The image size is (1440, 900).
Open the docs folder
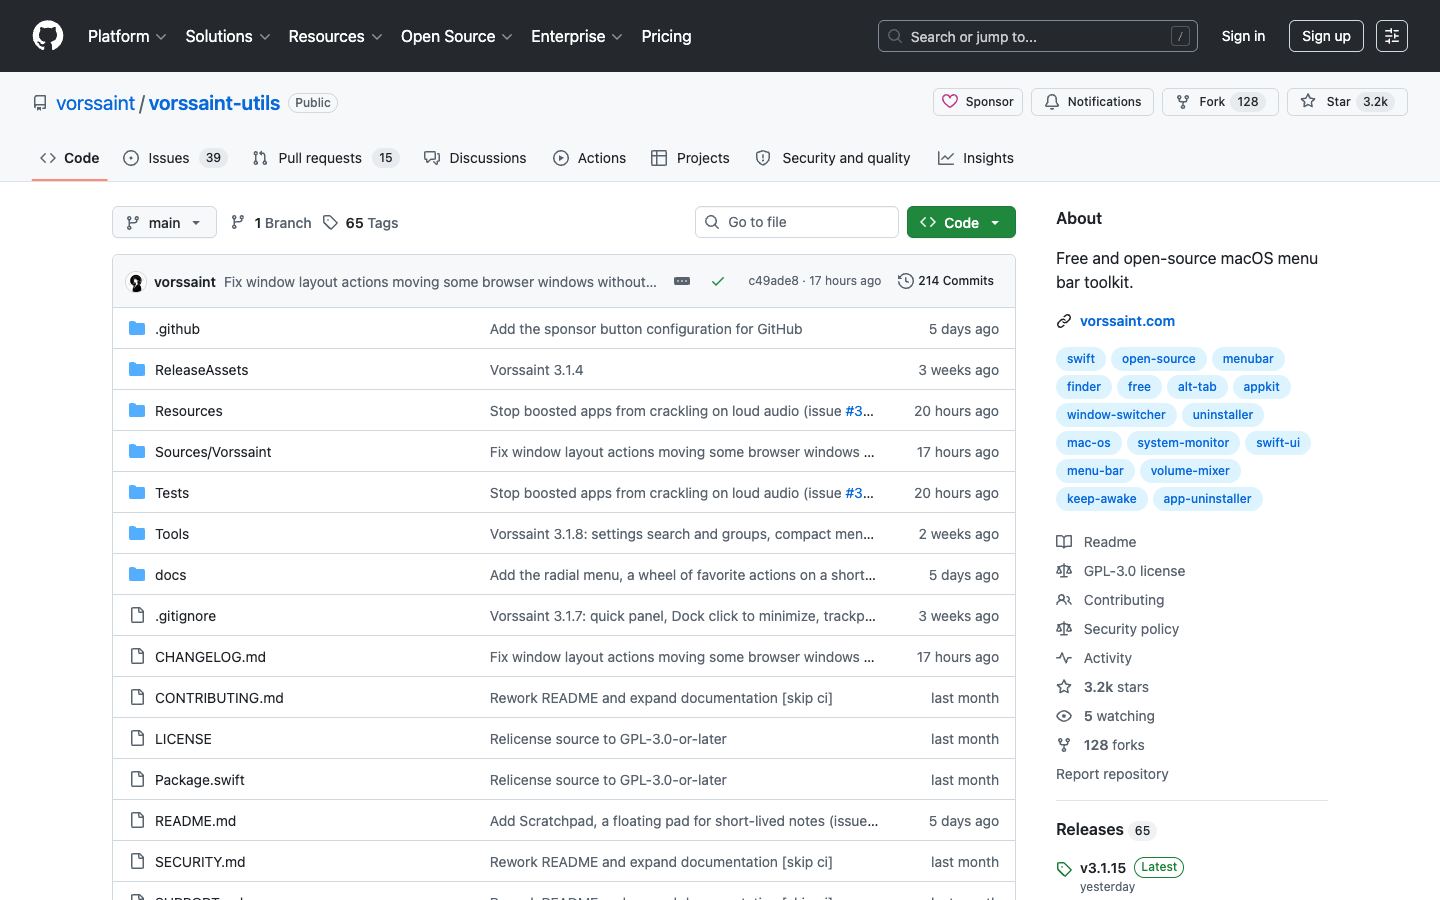point(170,575)
